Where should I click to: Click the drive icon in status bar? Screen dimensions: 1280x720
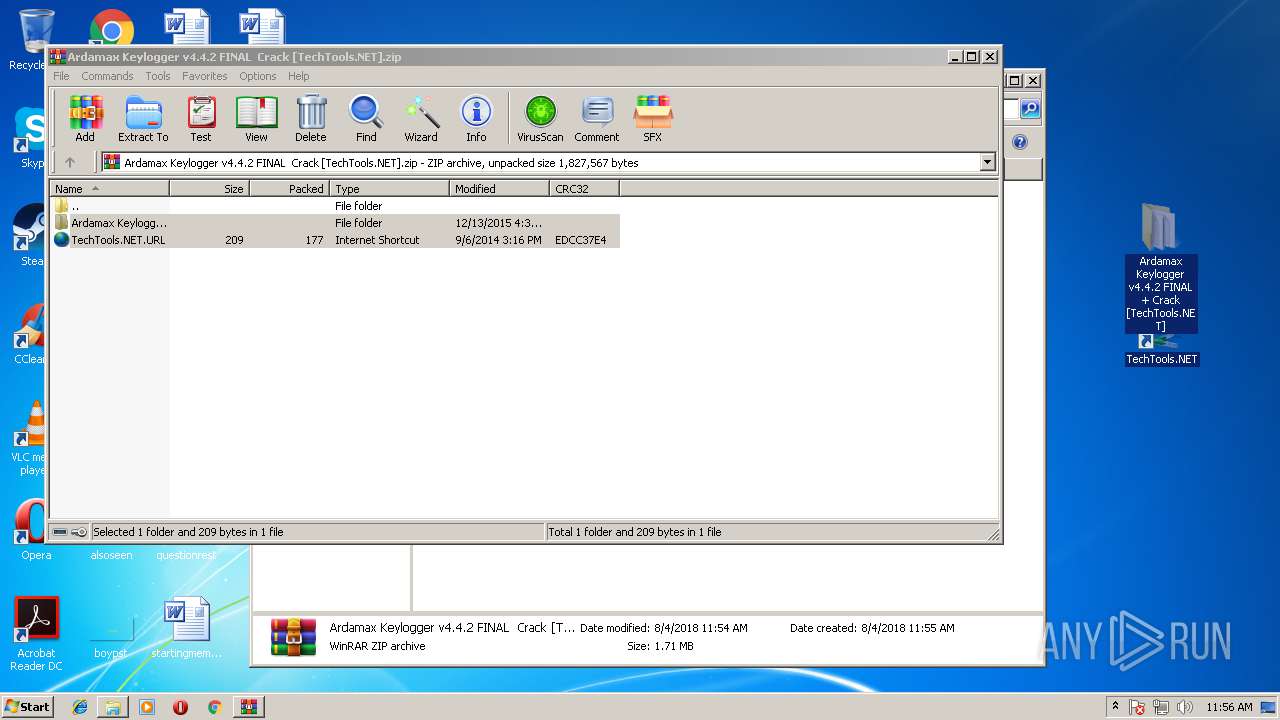(60, 532)
